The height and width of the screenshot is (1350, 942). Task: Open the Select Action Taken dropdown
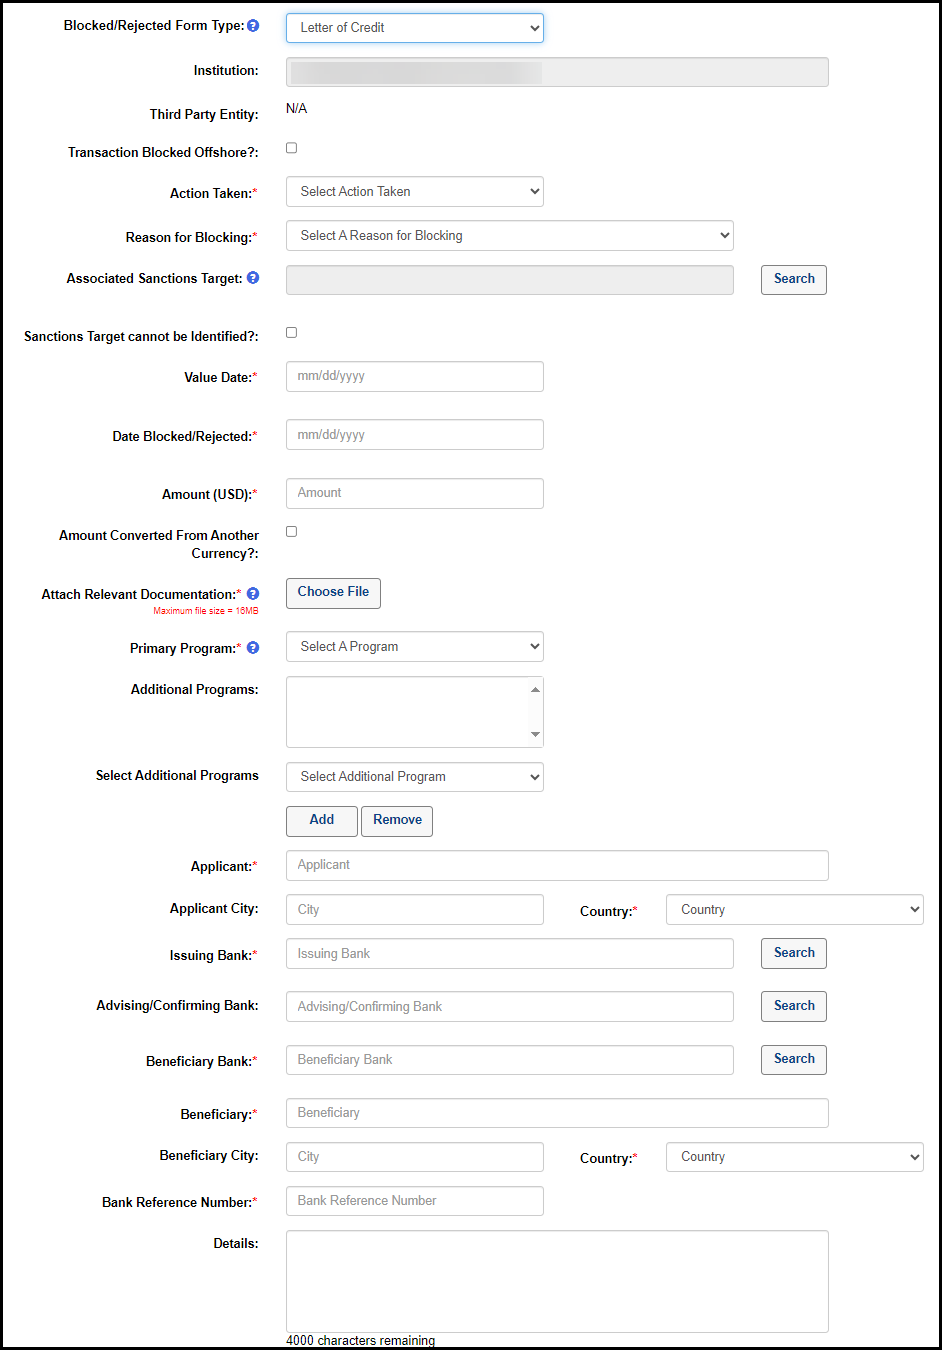pyautogui.click(x=414, y=192)
